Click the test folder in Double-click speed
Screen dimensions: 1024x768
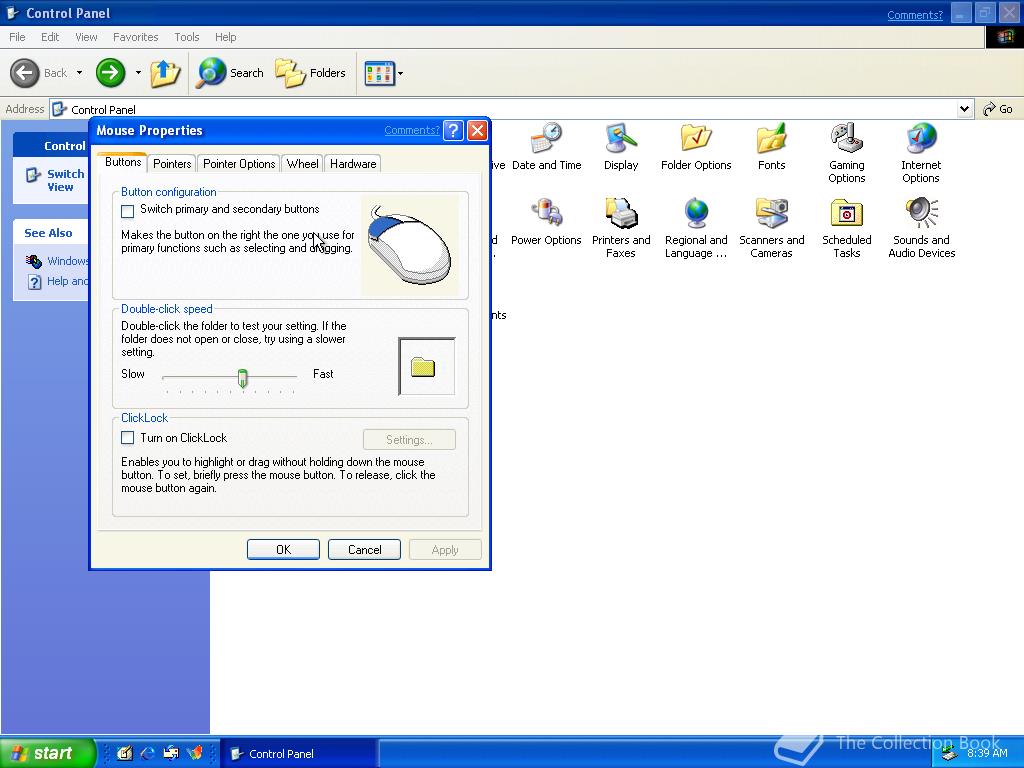point(423,368)
